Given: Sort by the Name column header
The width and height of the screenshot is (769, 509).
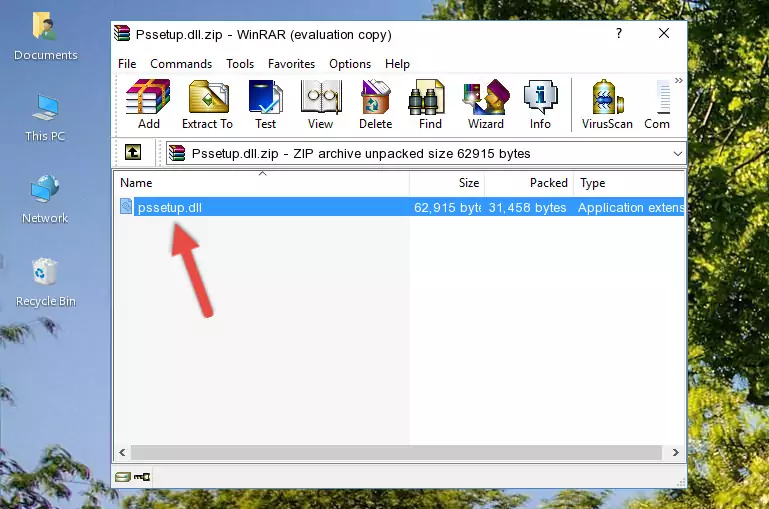Looking at the screenshot, I should click(262, 183).
